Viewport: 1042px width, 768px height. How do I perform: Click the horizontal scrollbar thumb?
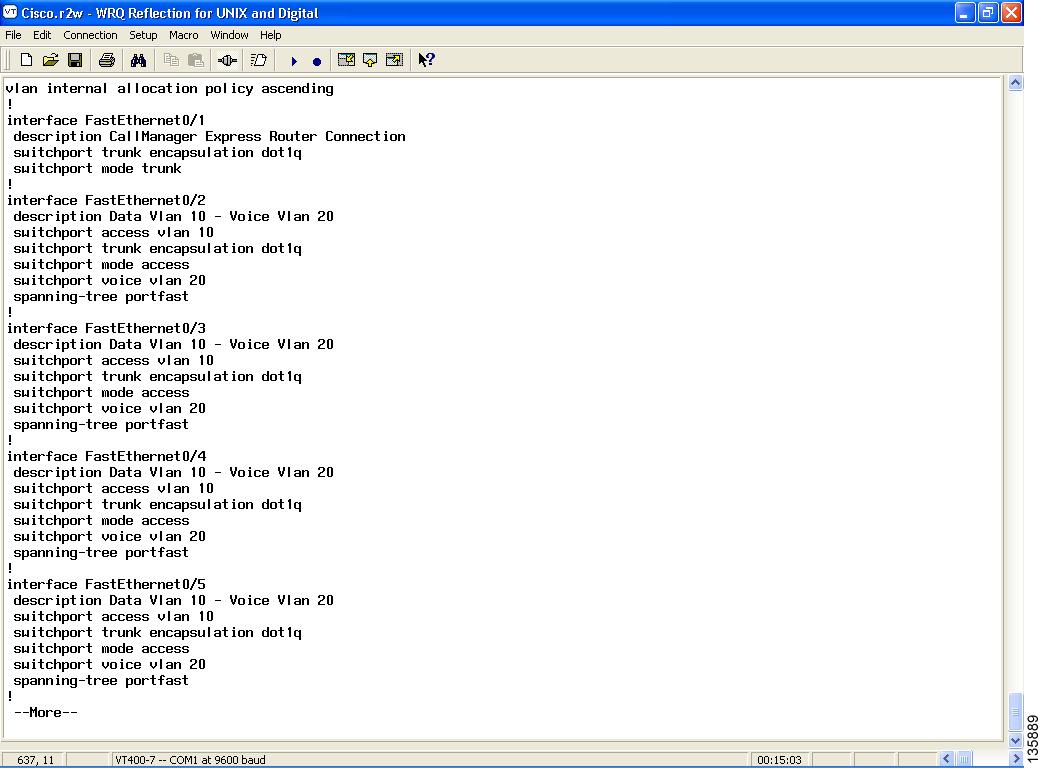(964, 759)
